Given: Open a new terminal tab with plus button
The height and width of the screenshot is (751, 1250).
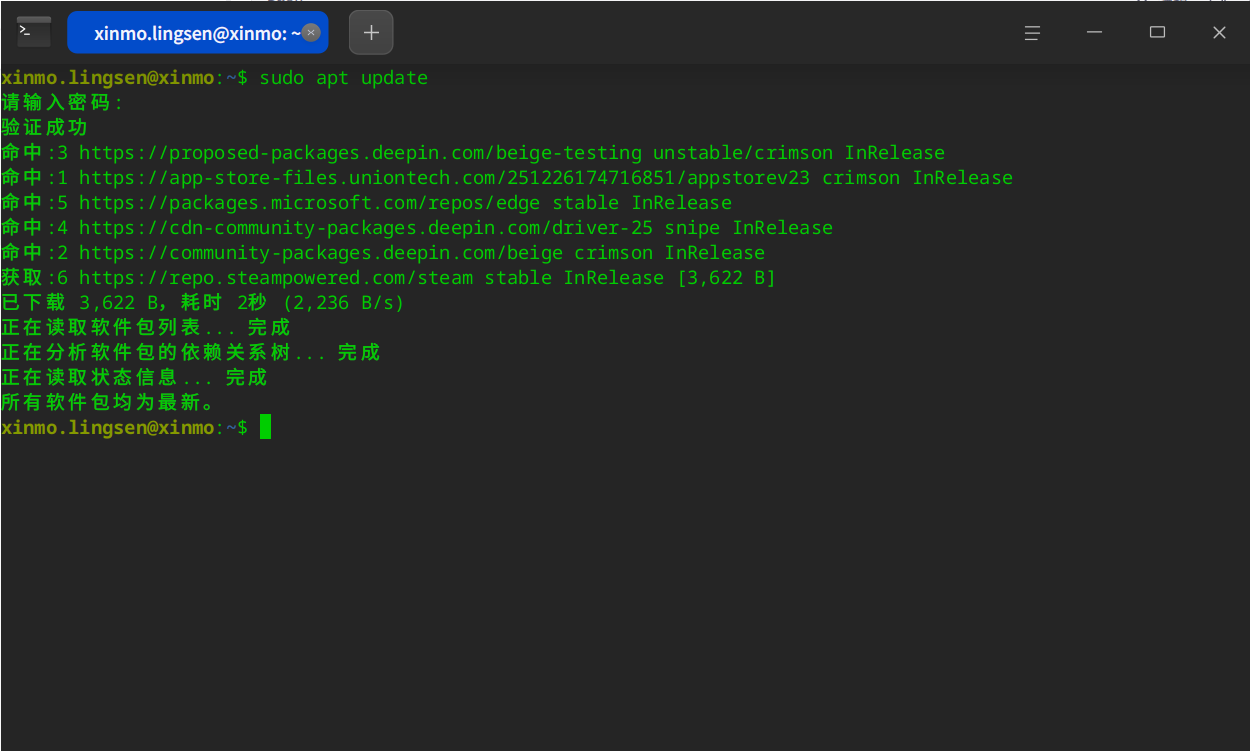Looking at the screenshot, I should pyautogui.click(x=371, y=32).
